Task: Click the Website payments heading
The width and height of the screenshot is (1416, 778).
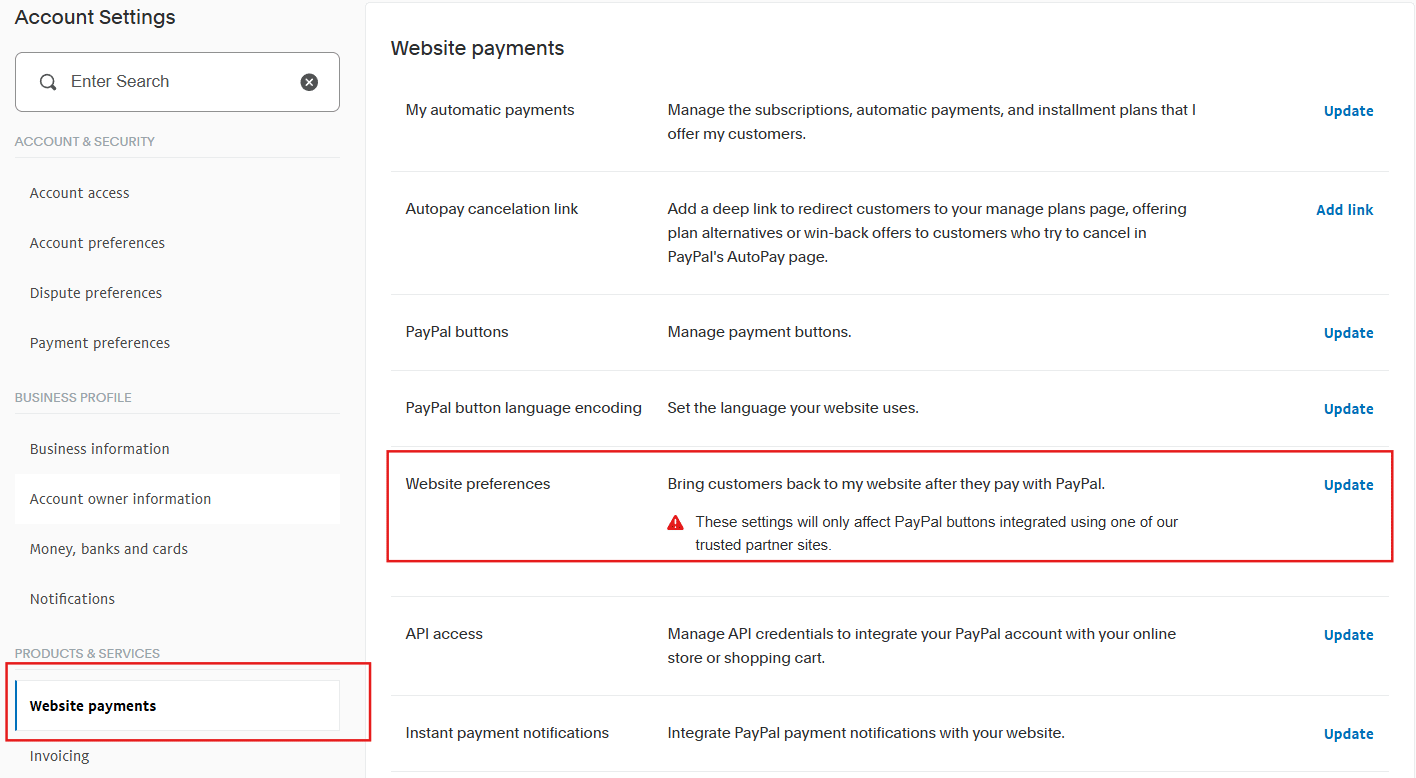Action: (x=478, y=48)
